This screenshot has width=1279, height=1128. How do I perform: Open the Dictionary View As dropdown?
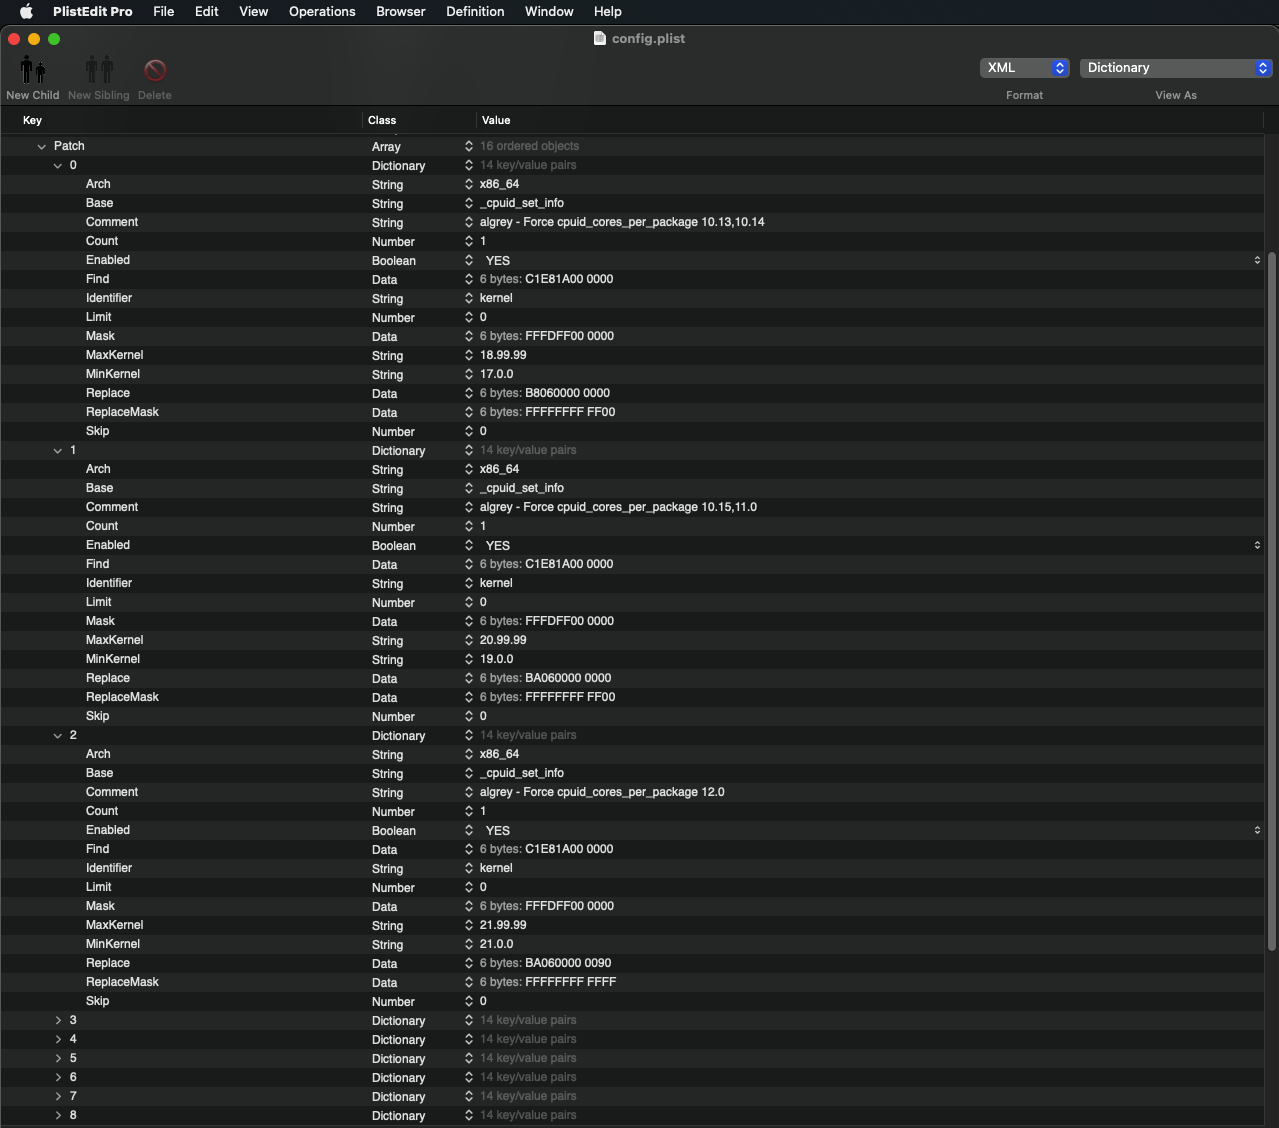[1176, 68]
